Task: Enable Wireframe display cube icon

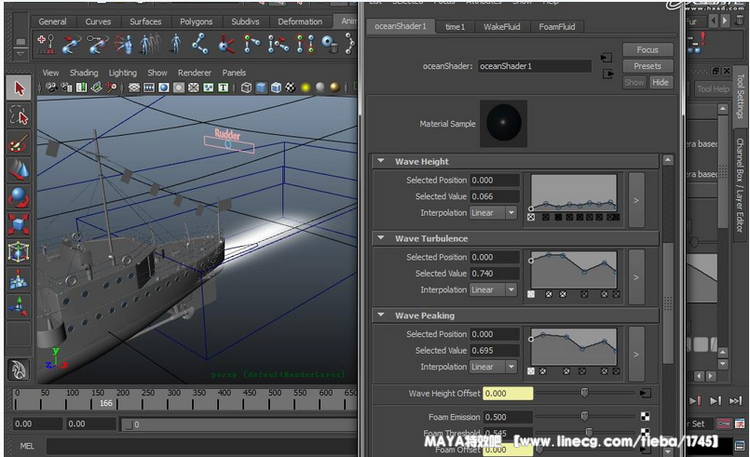Action: point(246,88)
